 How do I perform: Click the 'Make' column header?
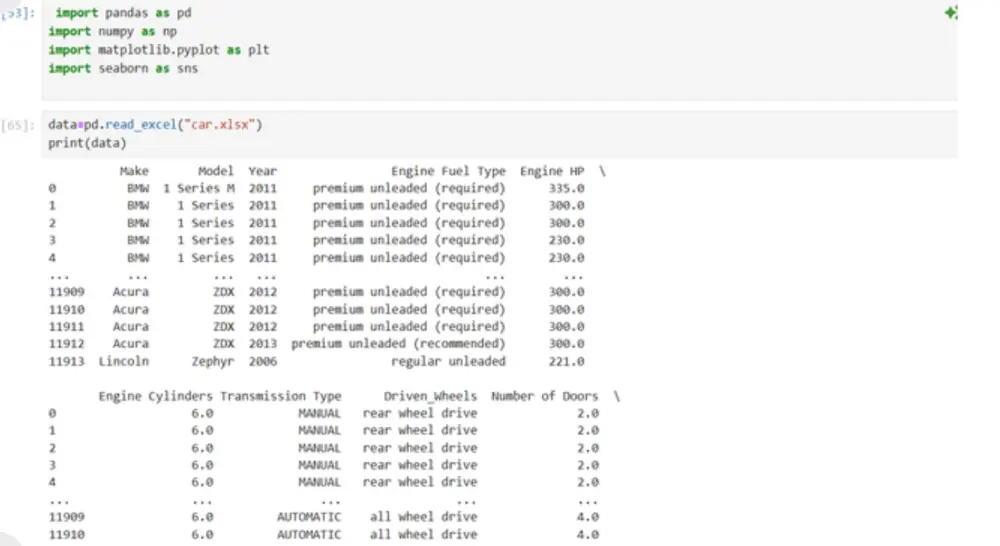pyautogui.click(x=134, y=171)
